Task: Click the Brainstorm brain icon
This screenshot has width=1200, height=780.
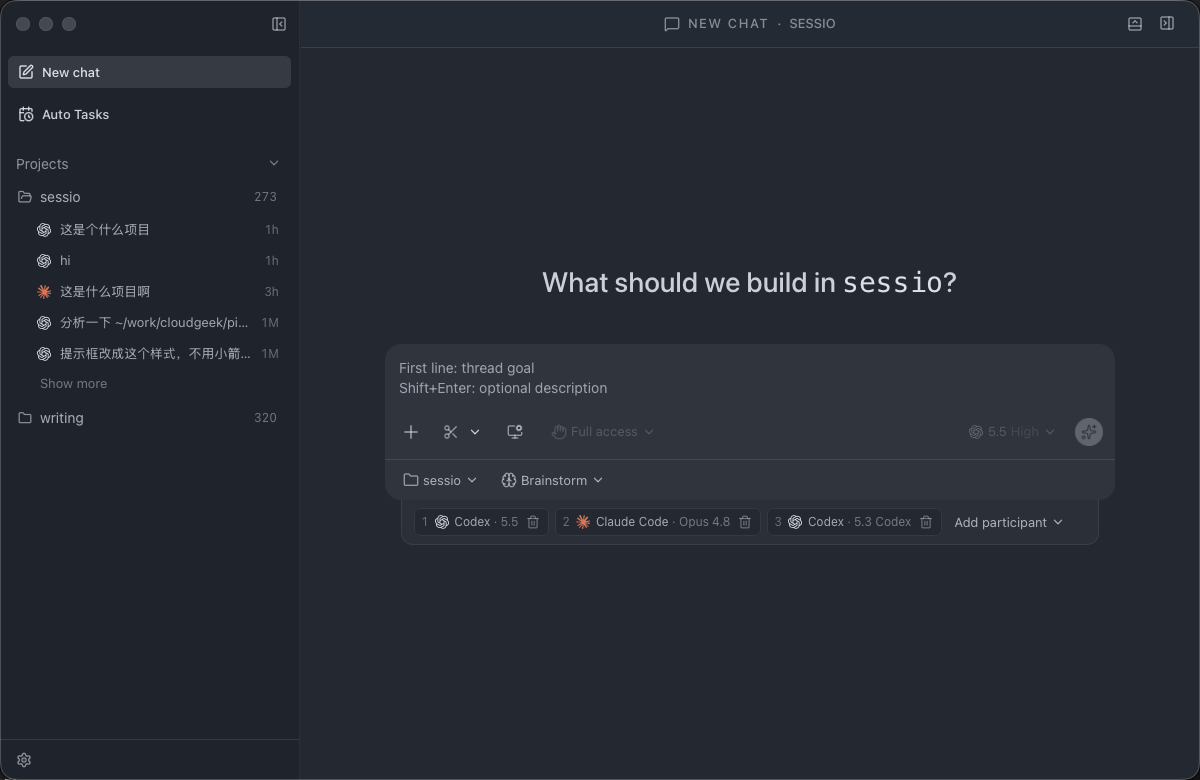Action: pos(508,480)
